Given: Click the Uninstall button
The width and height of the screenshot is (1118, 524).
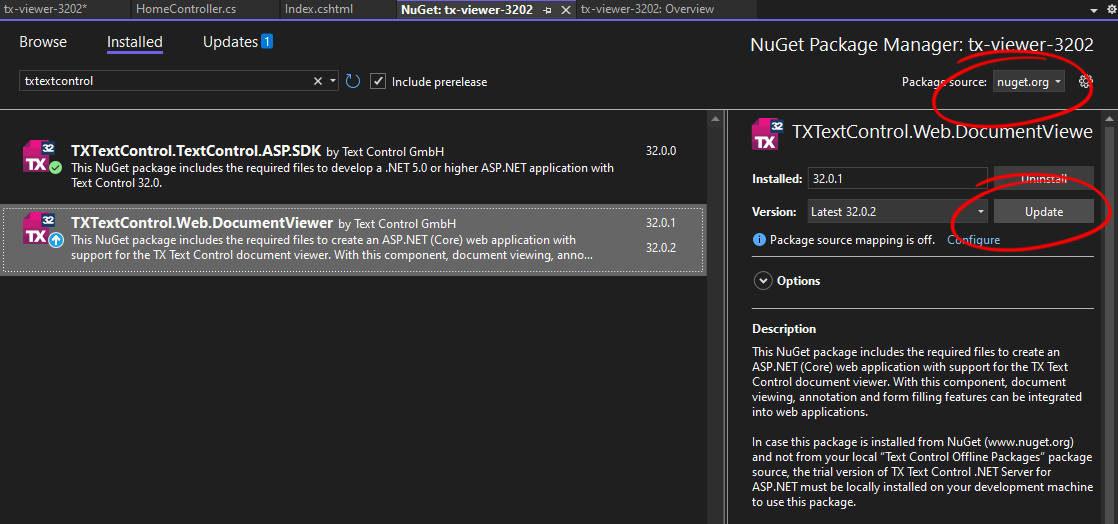Looking at the screenshot, I should tap(1044, 179).
